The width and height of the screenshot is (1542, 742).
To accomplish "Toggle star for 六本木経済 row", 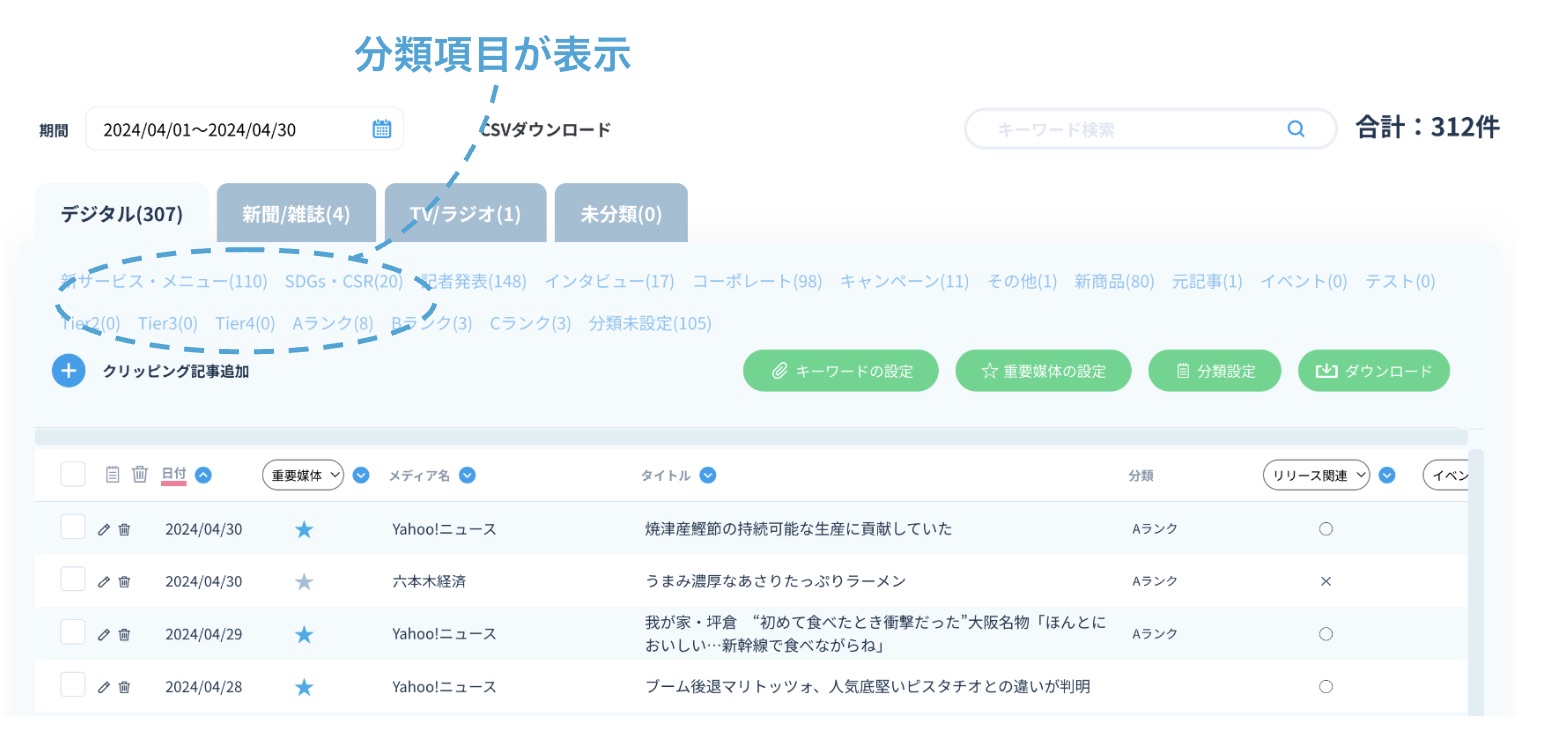I will point(304,582).
